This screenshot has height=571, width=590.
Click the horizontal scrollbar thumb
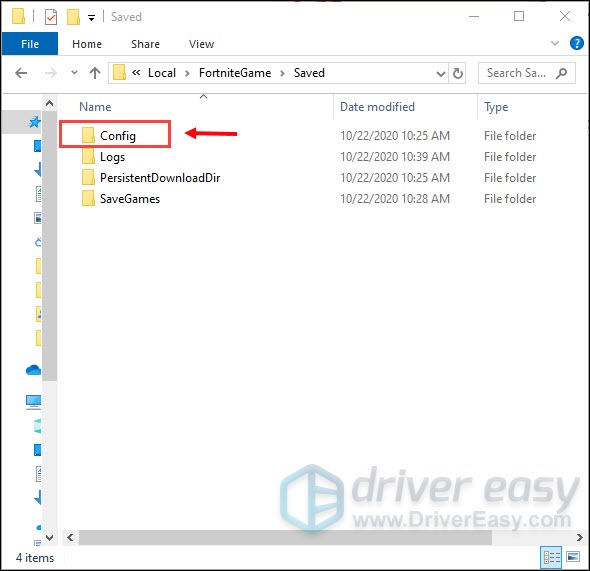click(285, 538)
